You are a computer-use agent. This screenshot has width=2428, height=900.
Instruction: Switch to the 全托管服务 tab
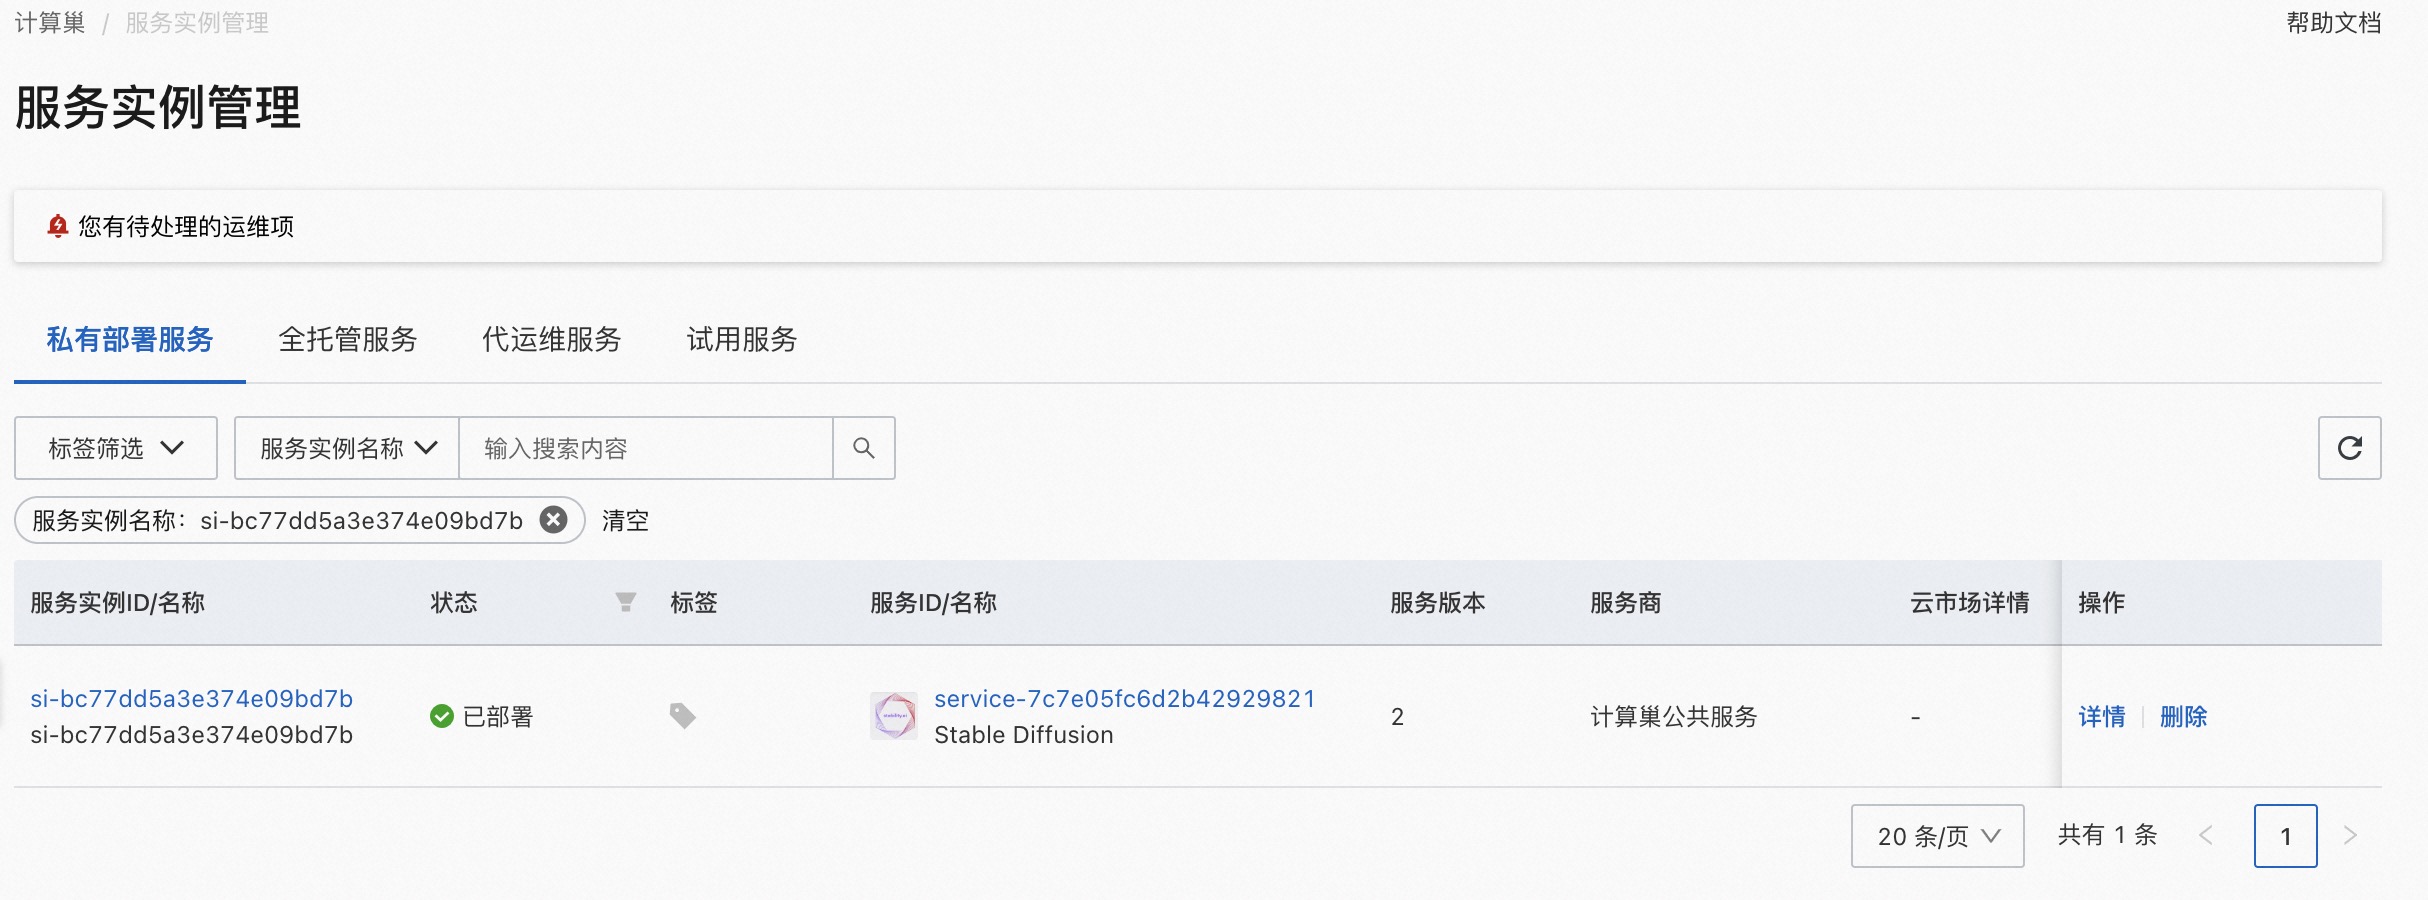tap(347, 340)
